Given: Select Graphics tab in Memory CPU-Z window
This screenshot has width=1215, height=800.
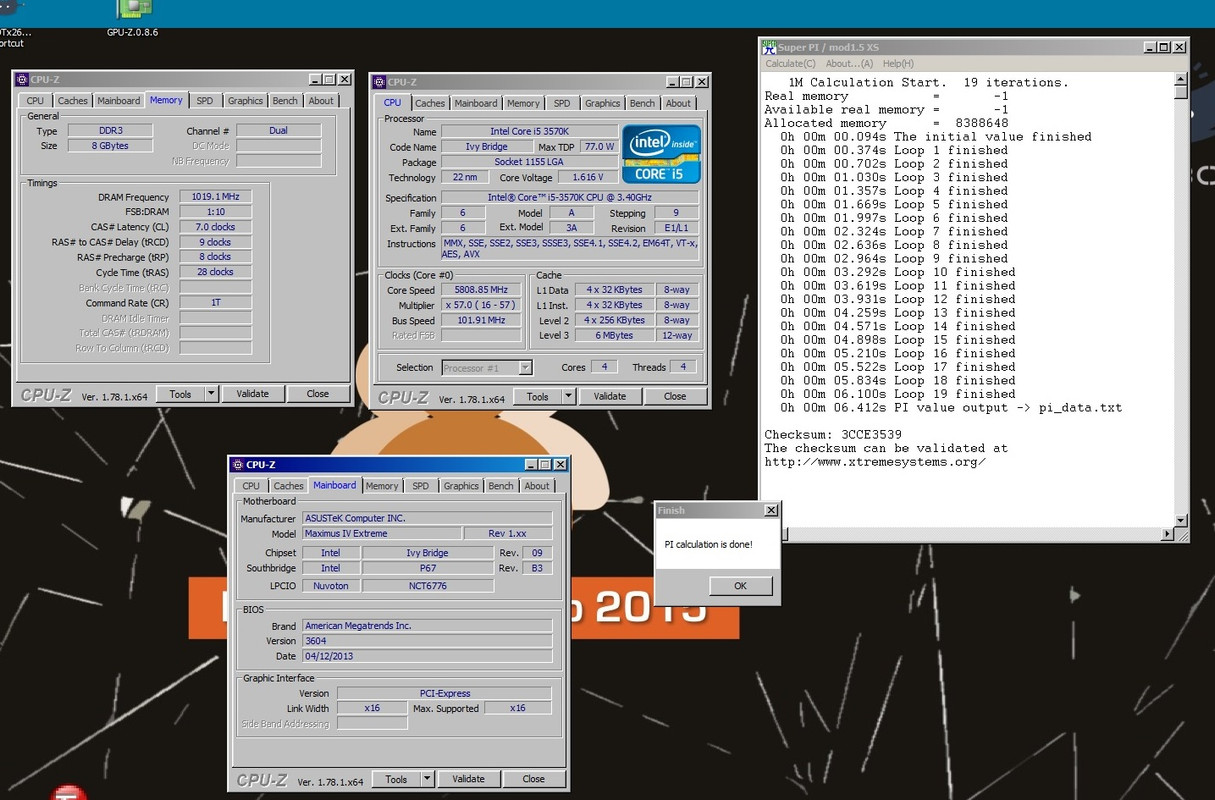Looking at the screenshot, I should coord(245,101).
